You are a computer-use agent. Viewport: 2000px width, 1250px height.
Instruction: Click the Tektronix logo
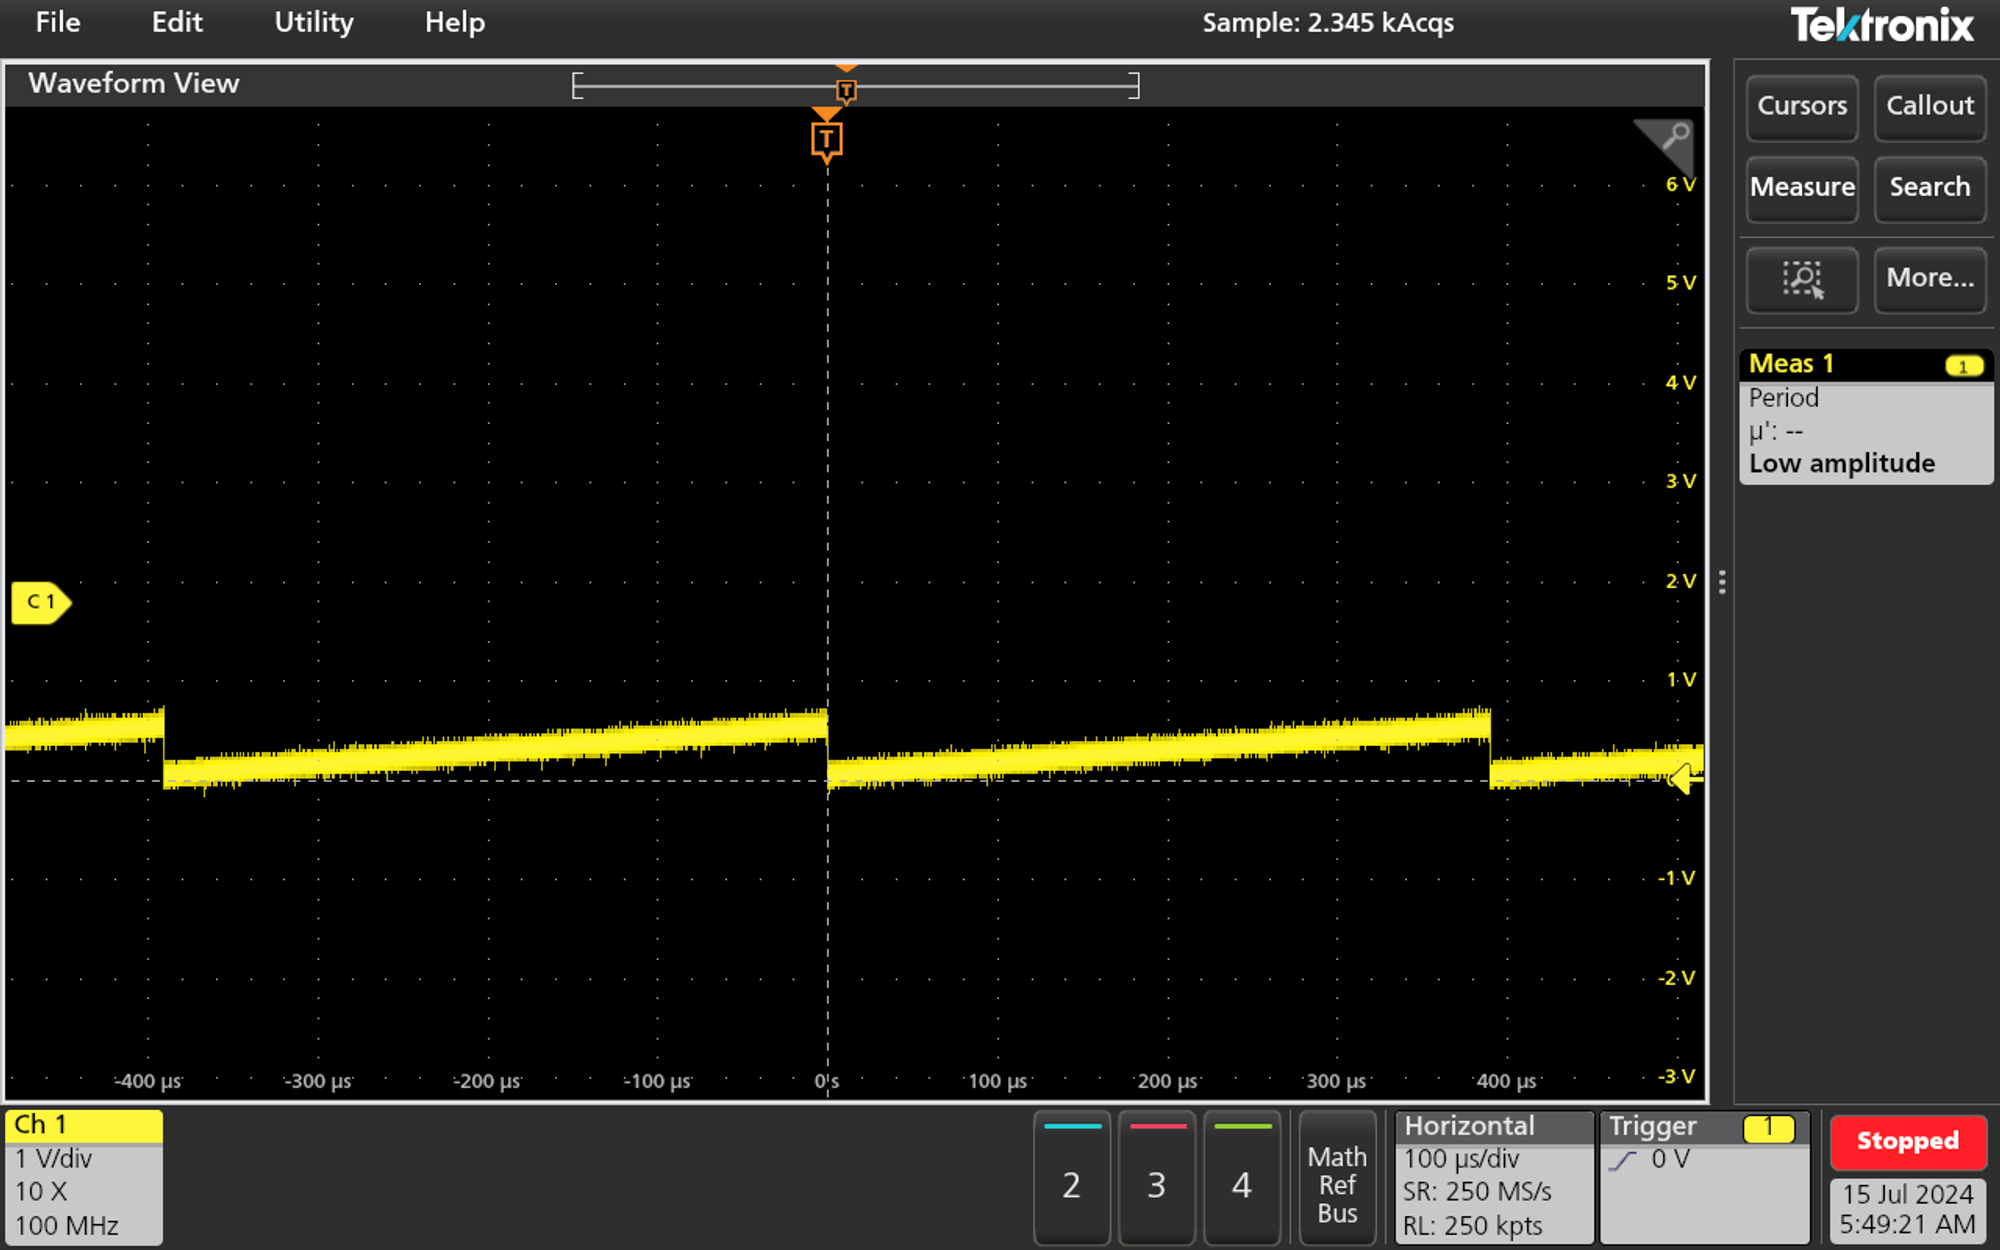pyautogui.click(x=1881, y=25)
